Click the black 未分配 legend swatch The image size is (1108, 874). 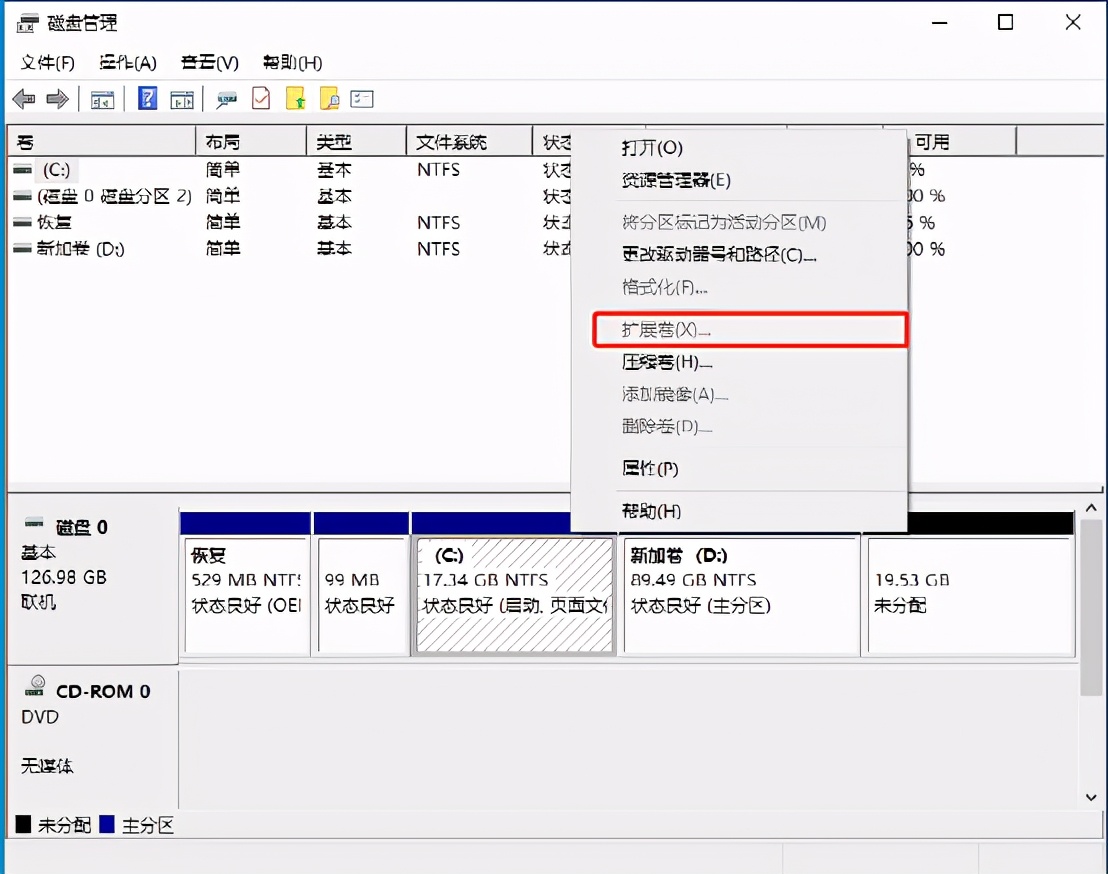[x=23, y=824]
